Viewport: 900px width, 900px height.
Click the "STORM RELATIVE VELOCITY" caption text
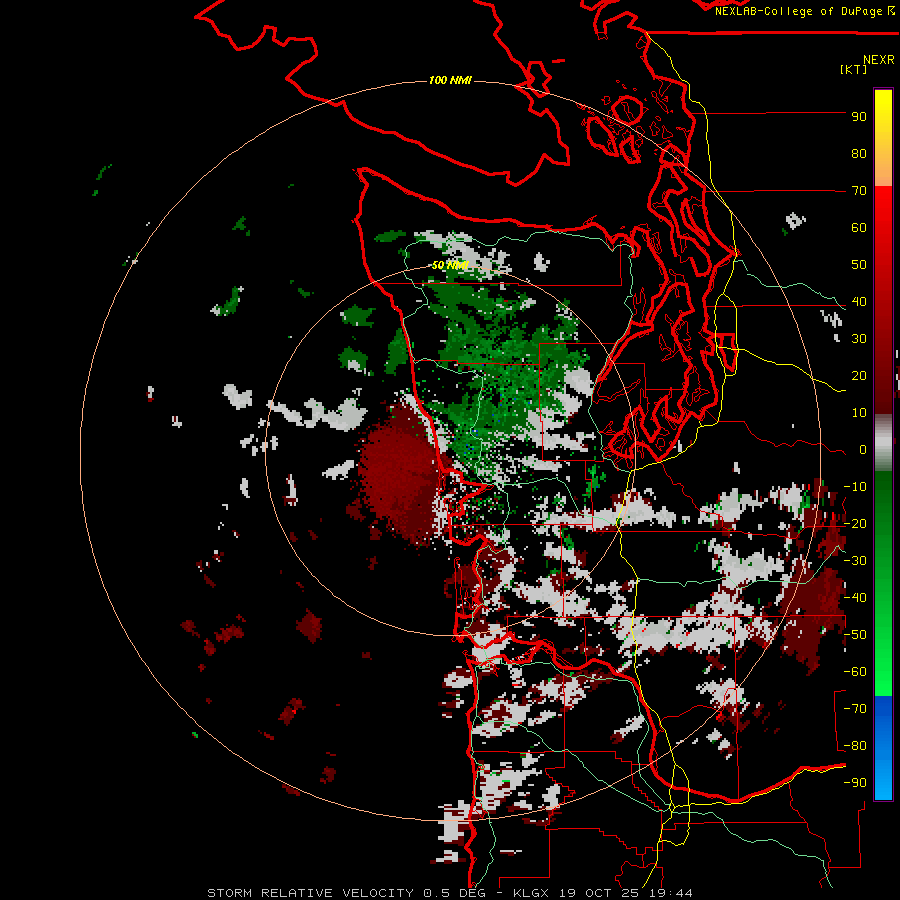point(310,893)
